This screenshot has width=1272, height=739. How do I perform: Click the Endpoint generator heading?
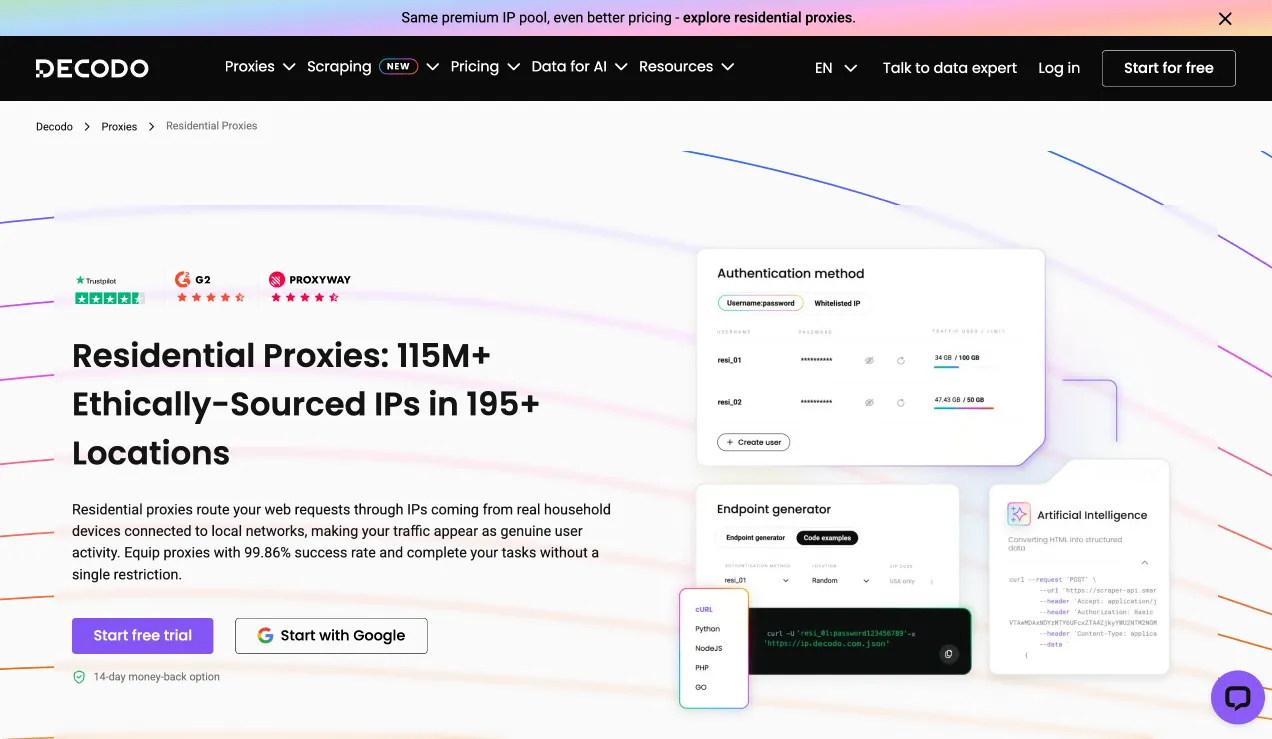[774, 509]
